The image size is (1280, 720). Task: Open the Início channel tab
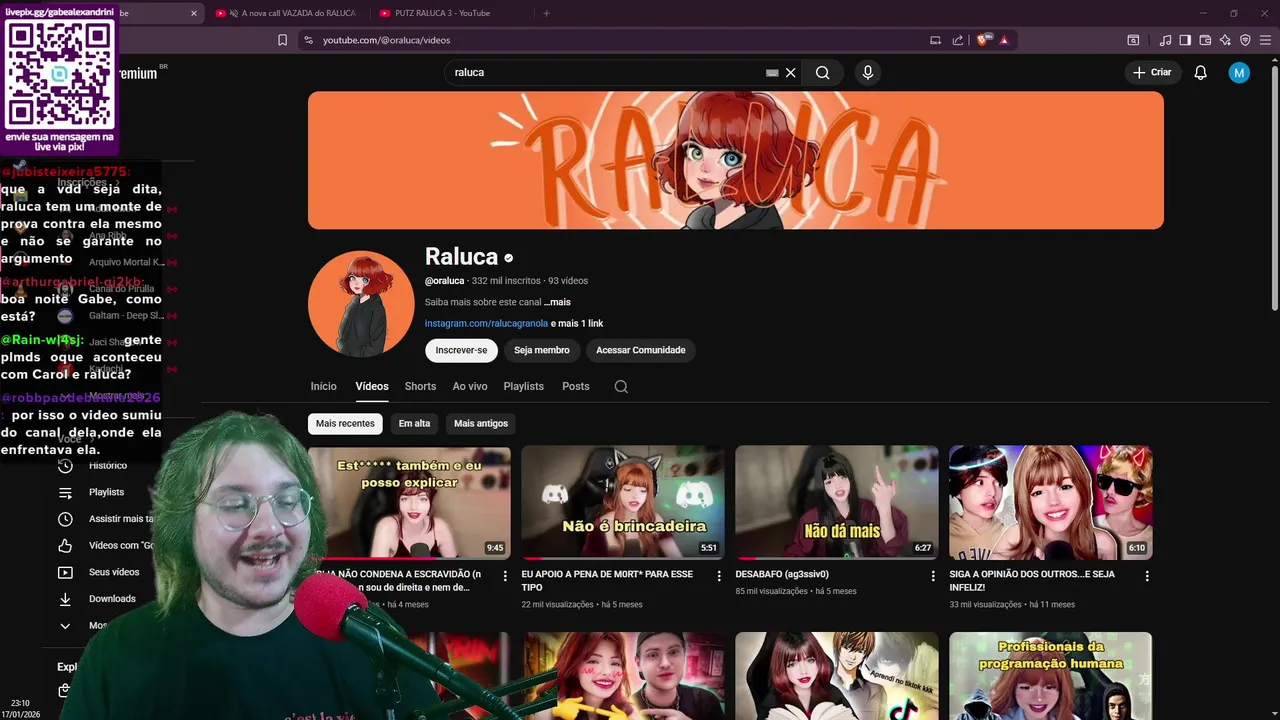pyautogui.click(x=324, y=386)
